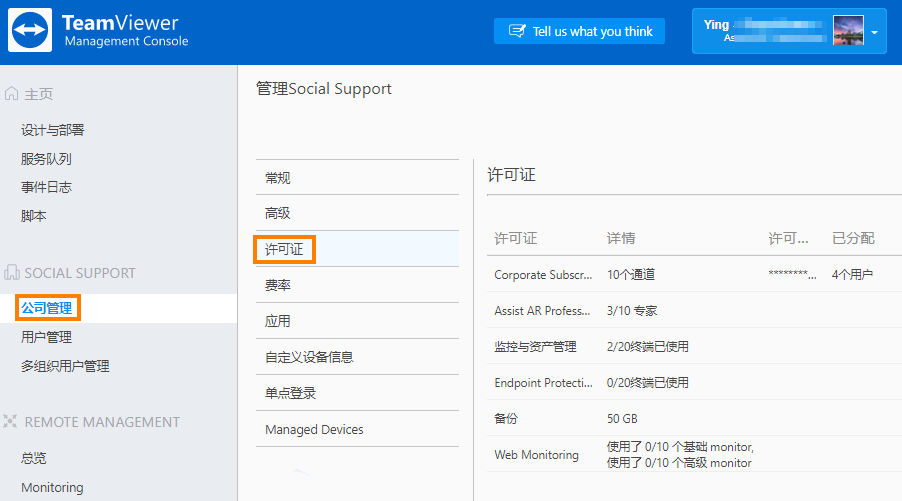902x501 pixels.
Task: Click the 主页 home label
Action: 39,94
